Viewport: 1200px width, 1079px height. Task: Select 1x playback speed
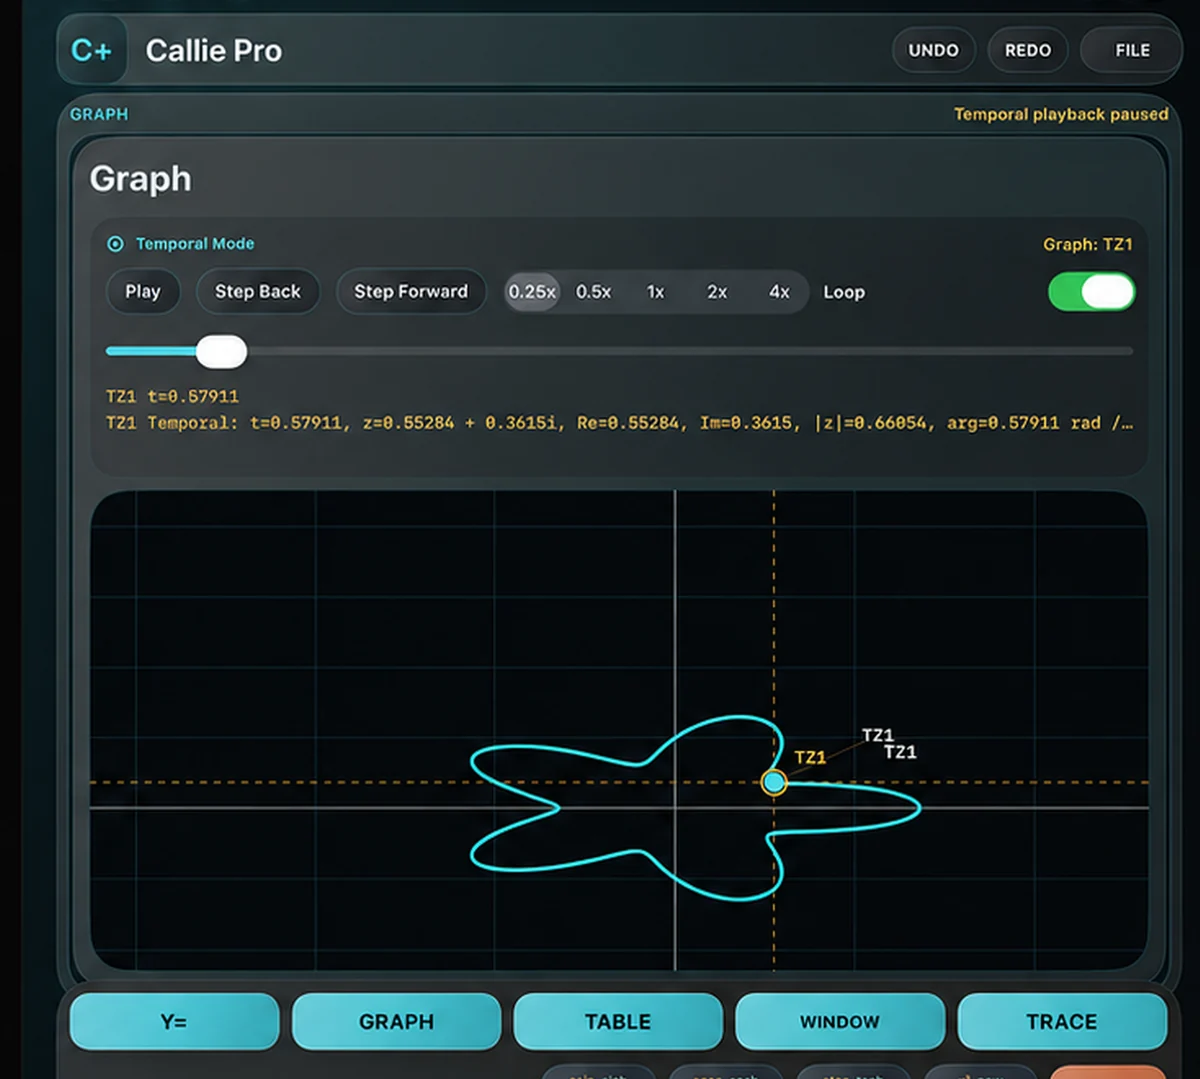655,292
